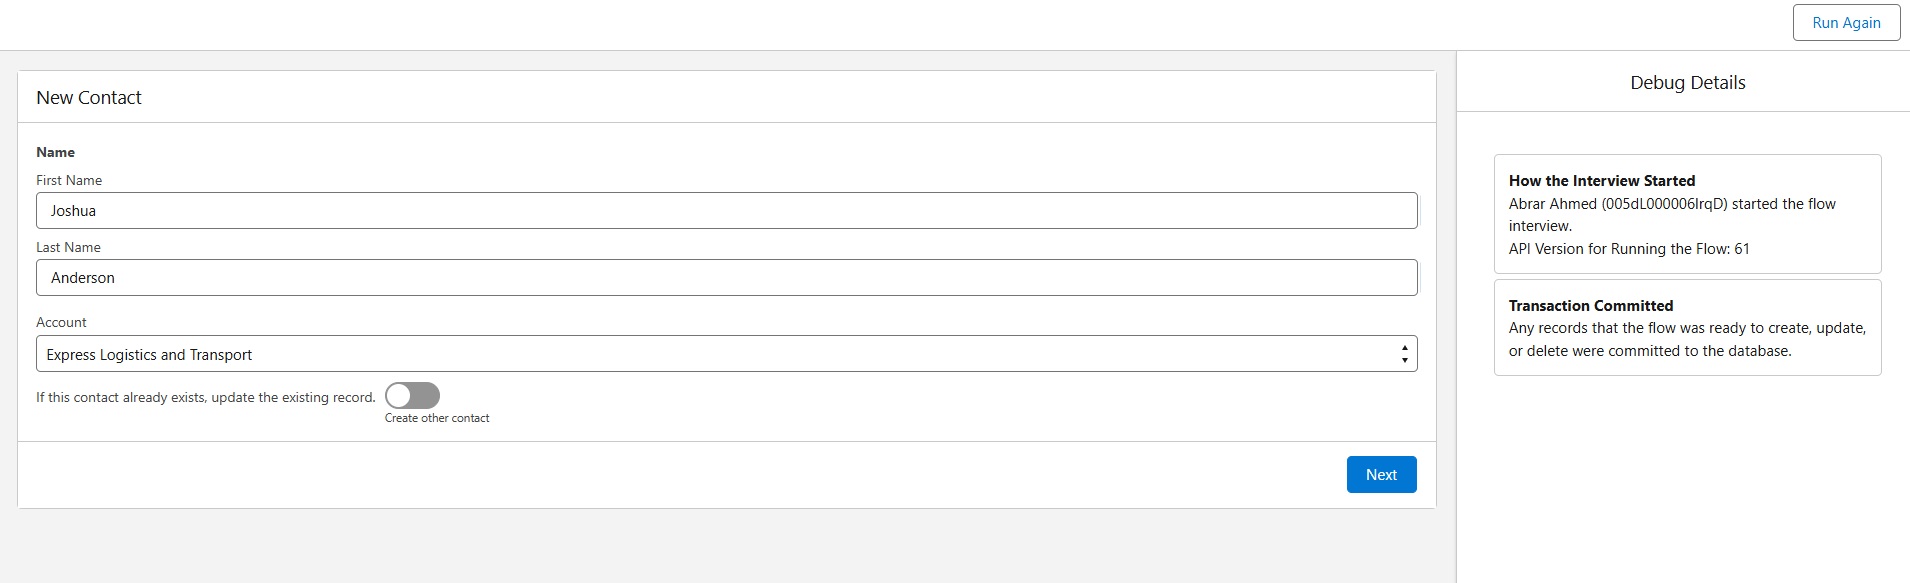The width and height of the screenshot is (1910, 583).
Task: Click the Name section label
Action: [55, 152]
